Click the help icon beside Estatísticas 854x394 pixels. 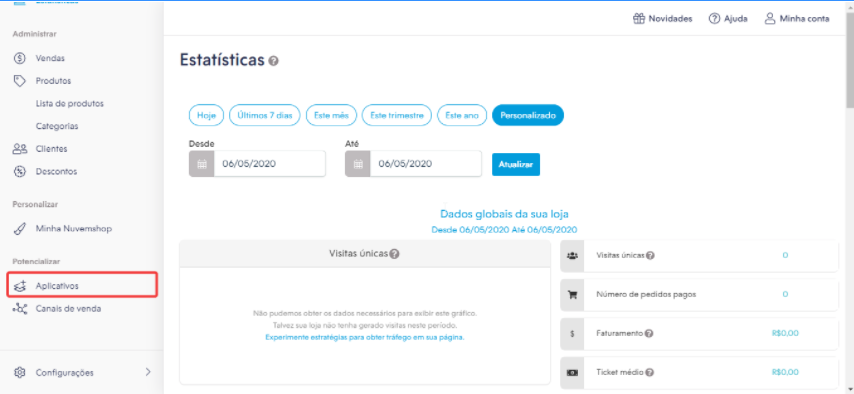coord(274,61)
